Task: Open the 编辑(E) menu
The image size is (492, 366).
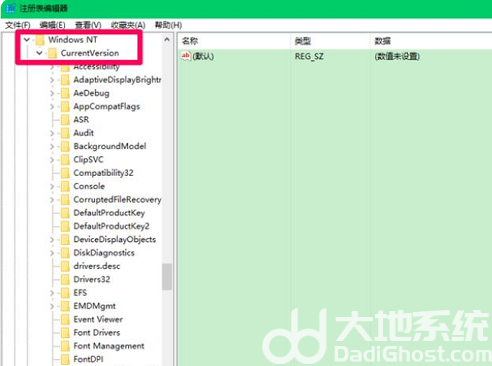Action: 52,25
